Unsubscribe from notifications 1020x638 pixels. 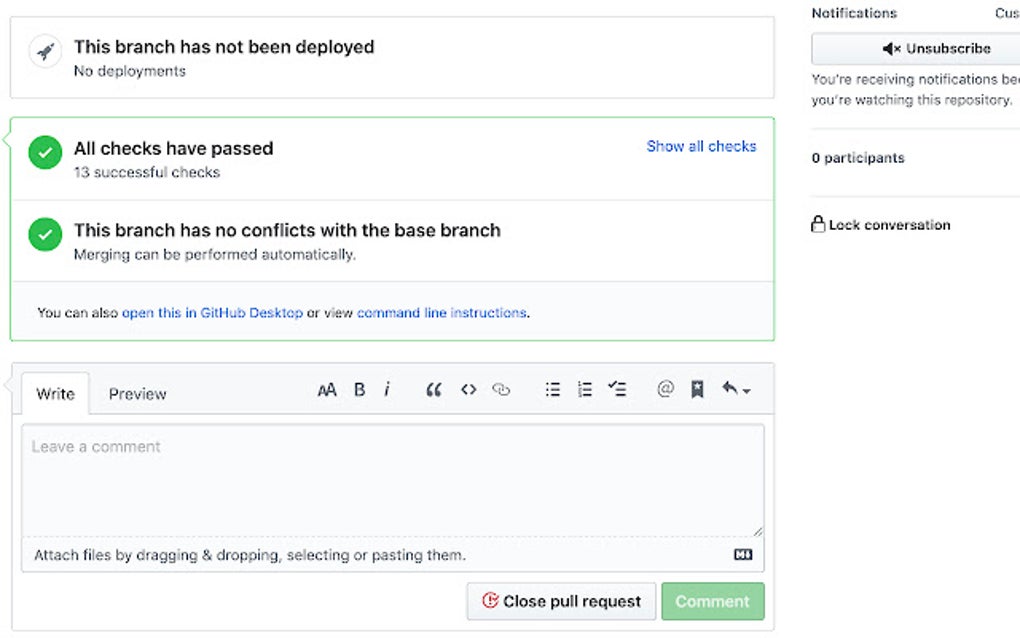pos(937,48)
